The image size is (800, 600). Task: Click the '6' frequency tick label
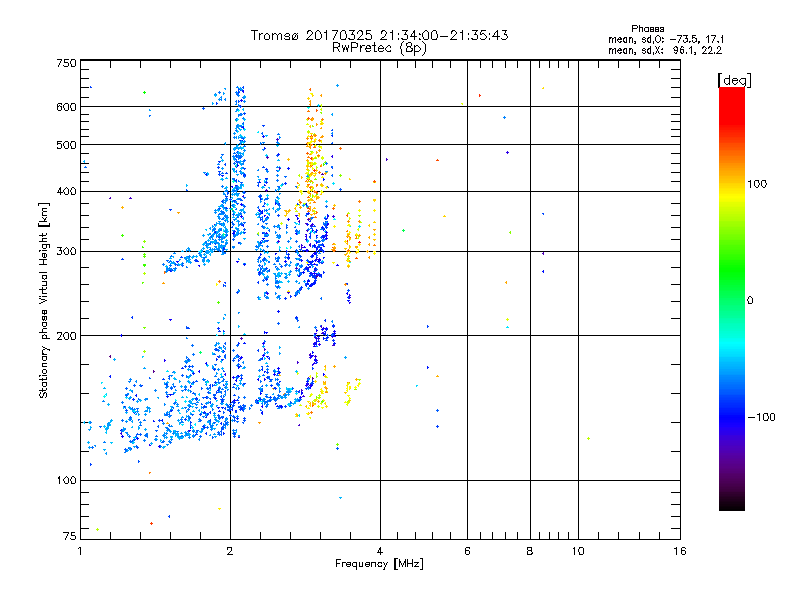[467, 551]
